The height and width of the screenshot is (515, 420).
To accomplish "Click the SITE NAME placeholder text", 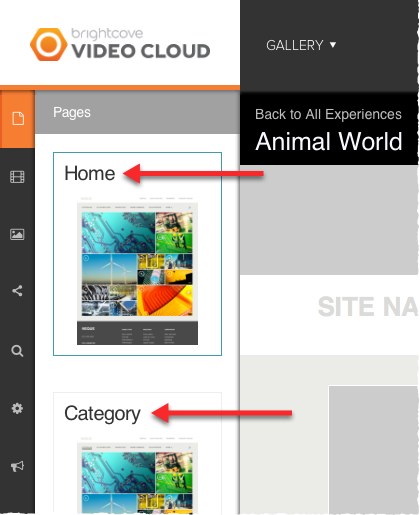I will (368, 307).
